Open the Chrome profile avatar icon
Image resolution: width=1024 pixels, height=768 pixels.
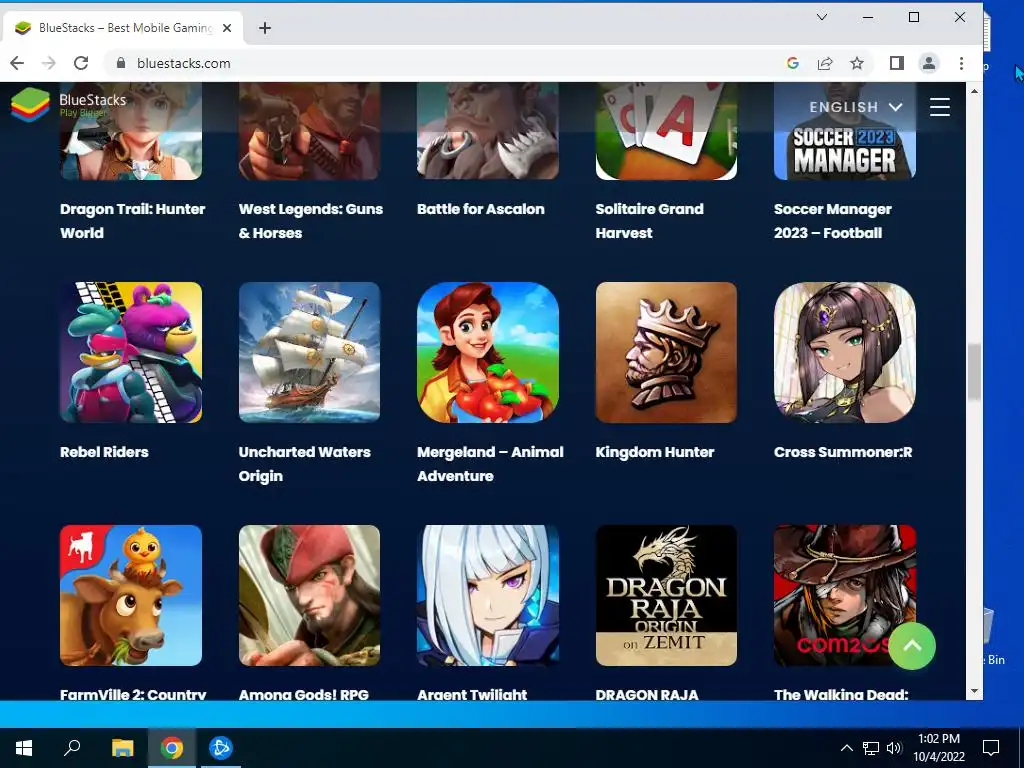(929, 63)
